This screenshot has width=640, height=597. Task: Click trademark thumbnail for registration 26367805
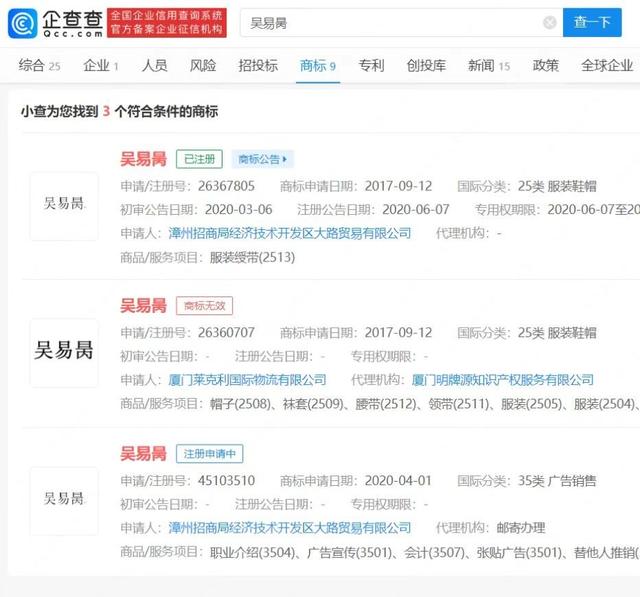(x=64, y=206)
